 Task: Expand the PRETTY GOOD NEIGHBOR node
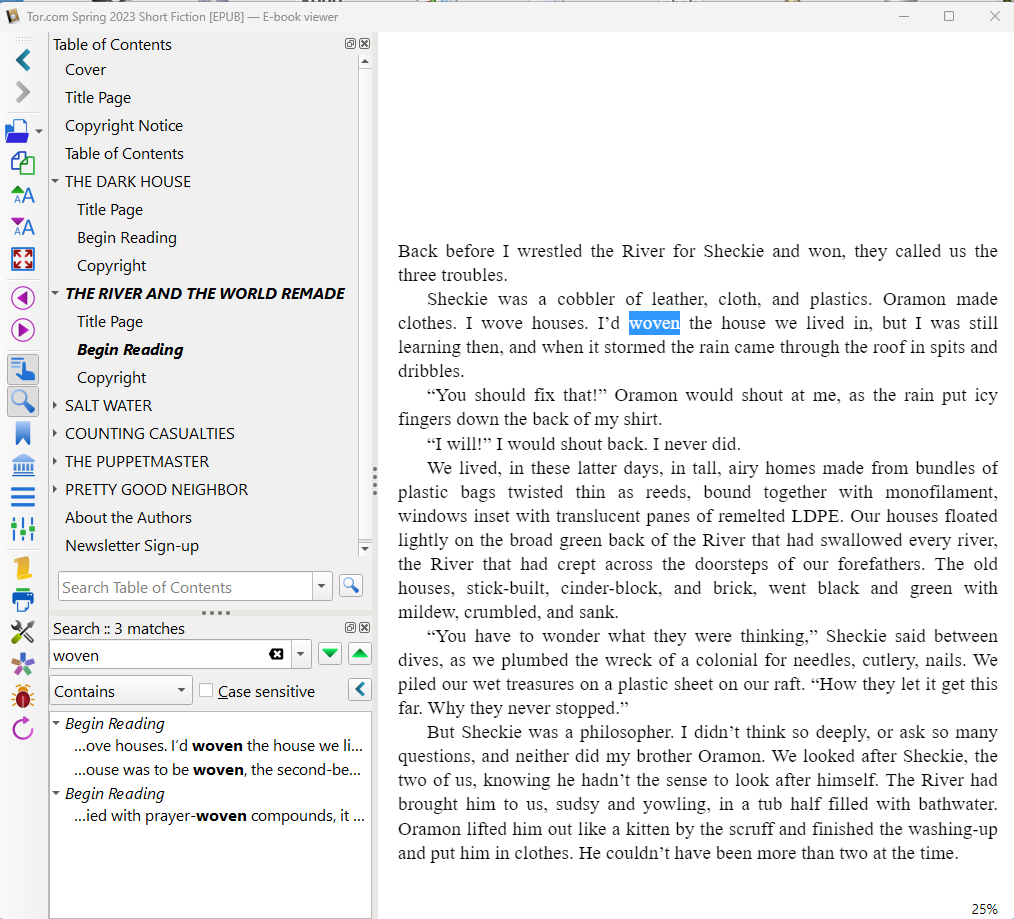click(56, 490)
